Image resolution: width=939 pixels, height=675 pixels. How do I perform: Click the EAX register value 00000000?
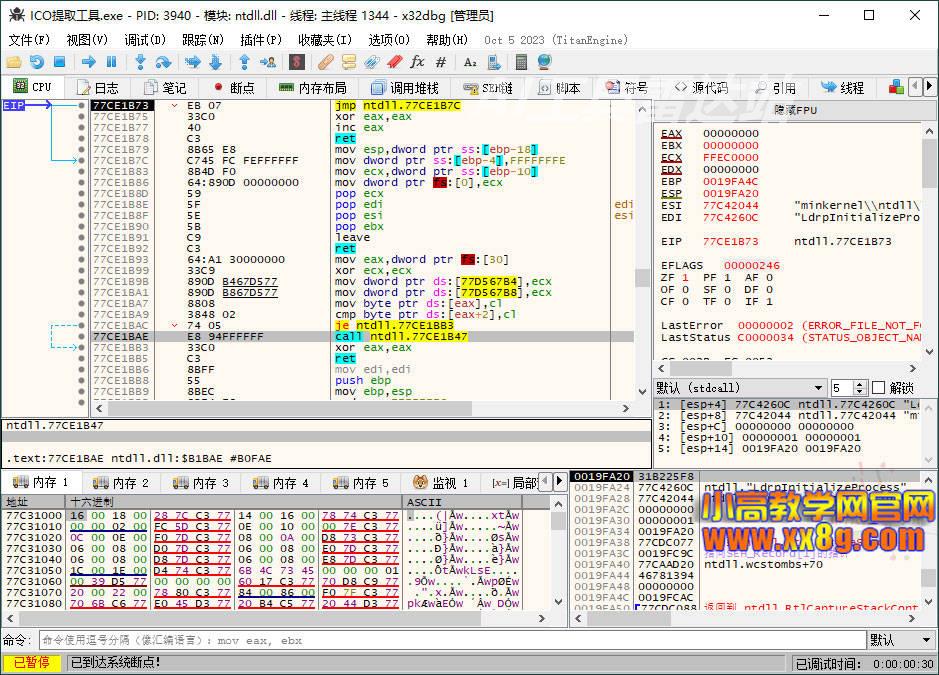click(x=731, y=134)
